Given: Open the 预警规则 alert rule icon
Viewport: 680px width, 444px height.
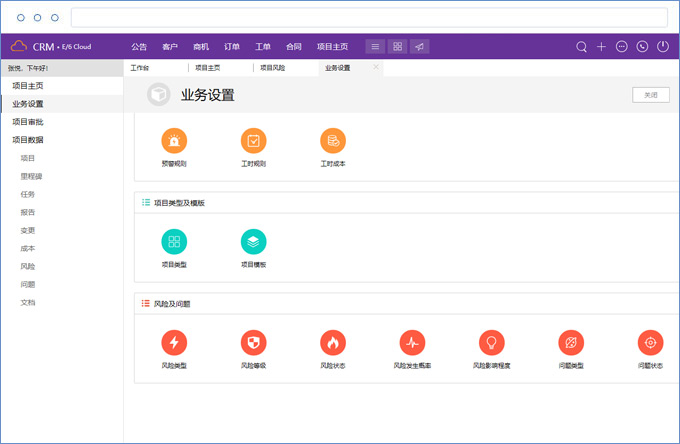Looking at the screenshot, I should (174, 141).
